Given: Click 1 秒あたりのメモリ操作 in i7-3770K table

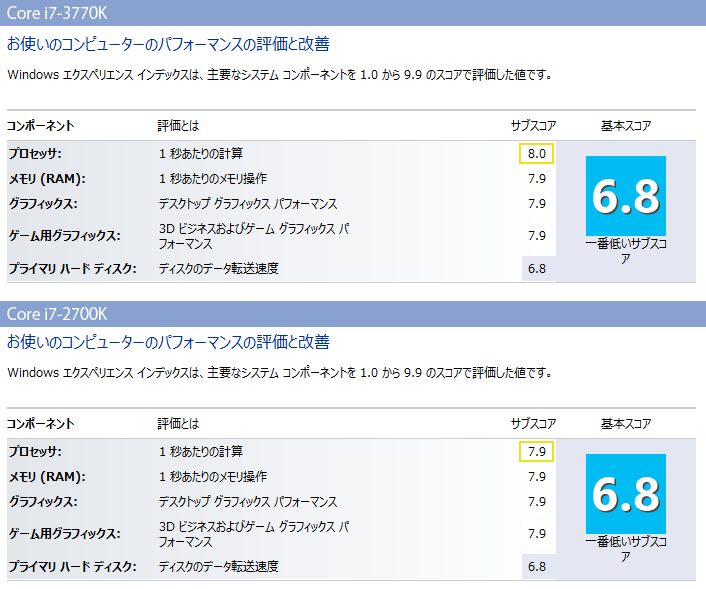Looking at the screenshot, I should 213,179.
